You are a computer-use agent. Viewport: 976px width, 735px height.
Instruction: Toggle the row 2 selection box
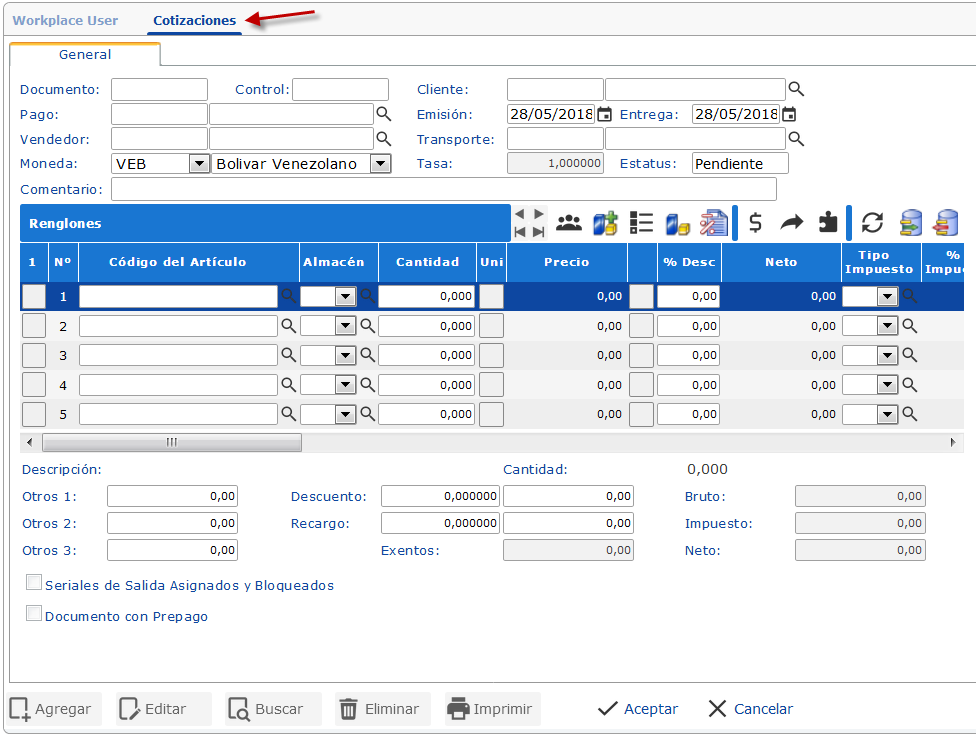[x=34, y=326]
